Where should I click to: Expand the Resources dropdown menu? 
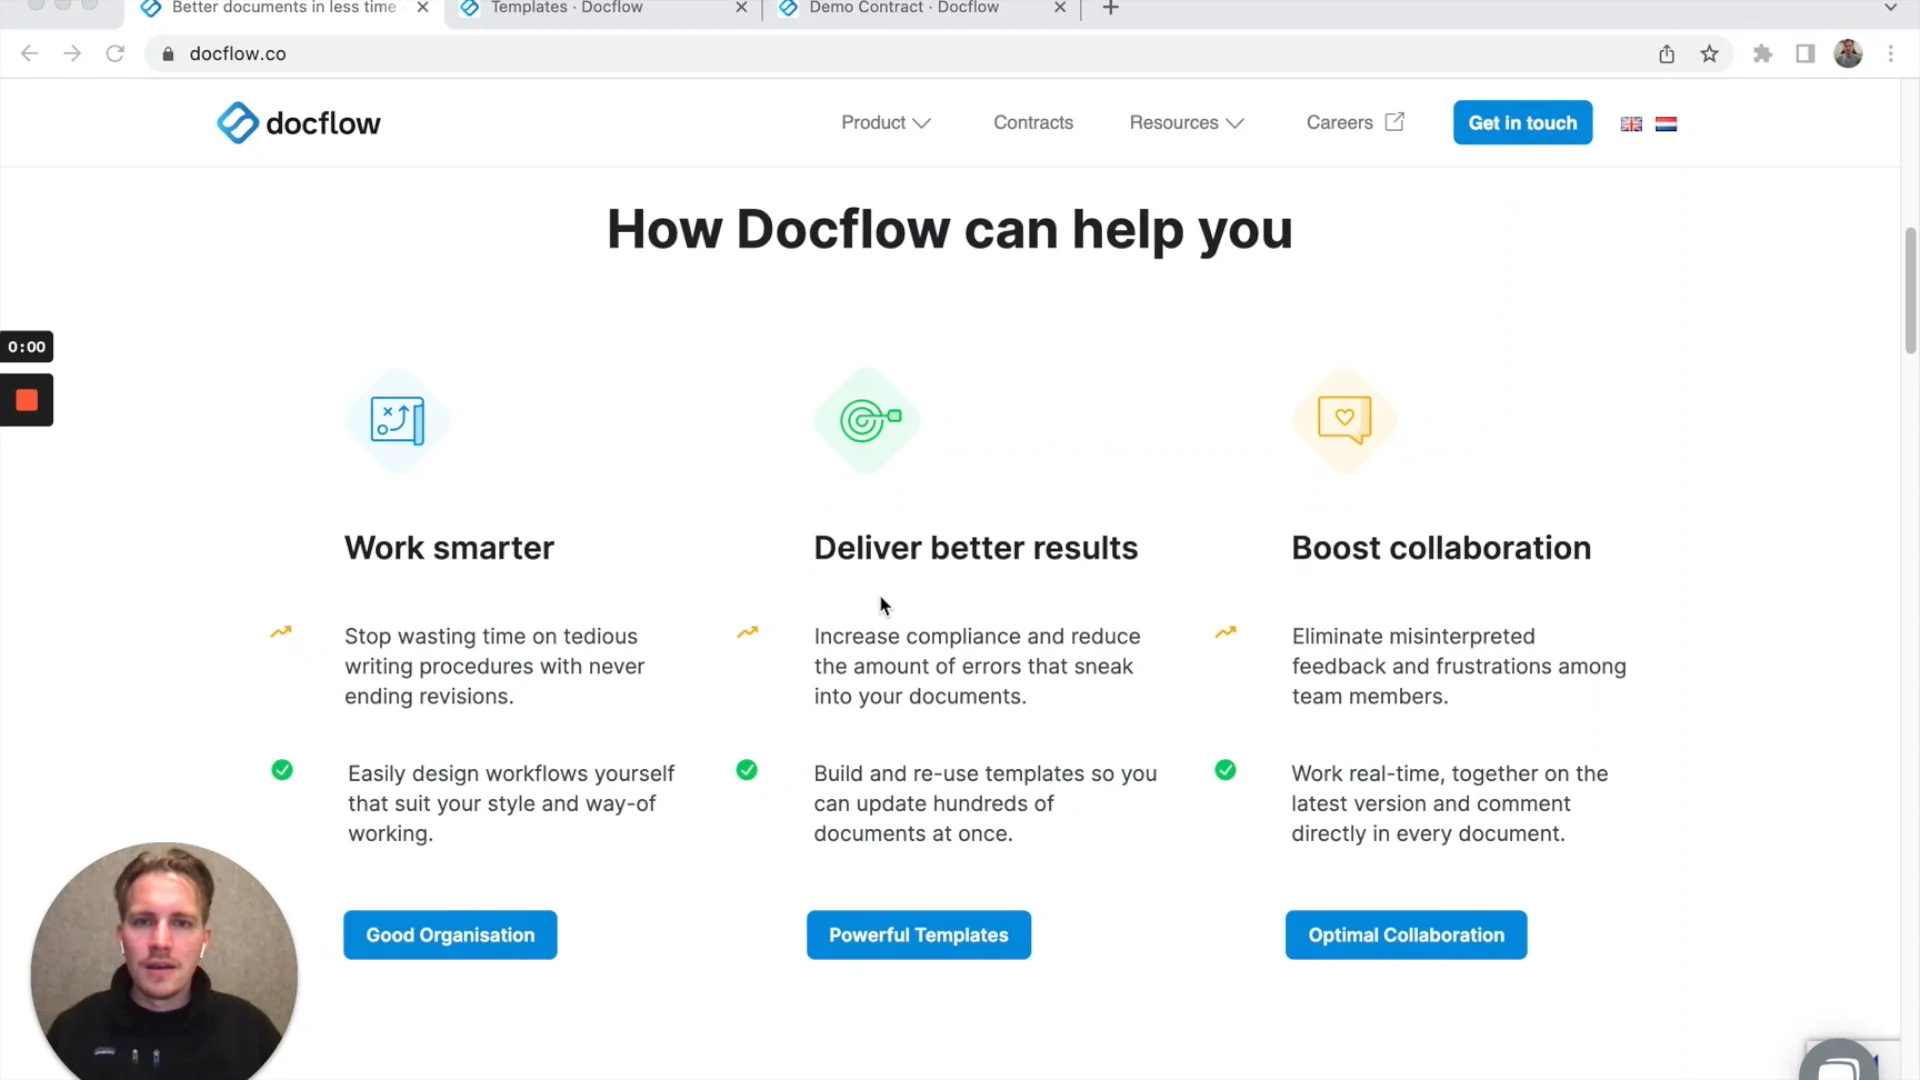1185,122
